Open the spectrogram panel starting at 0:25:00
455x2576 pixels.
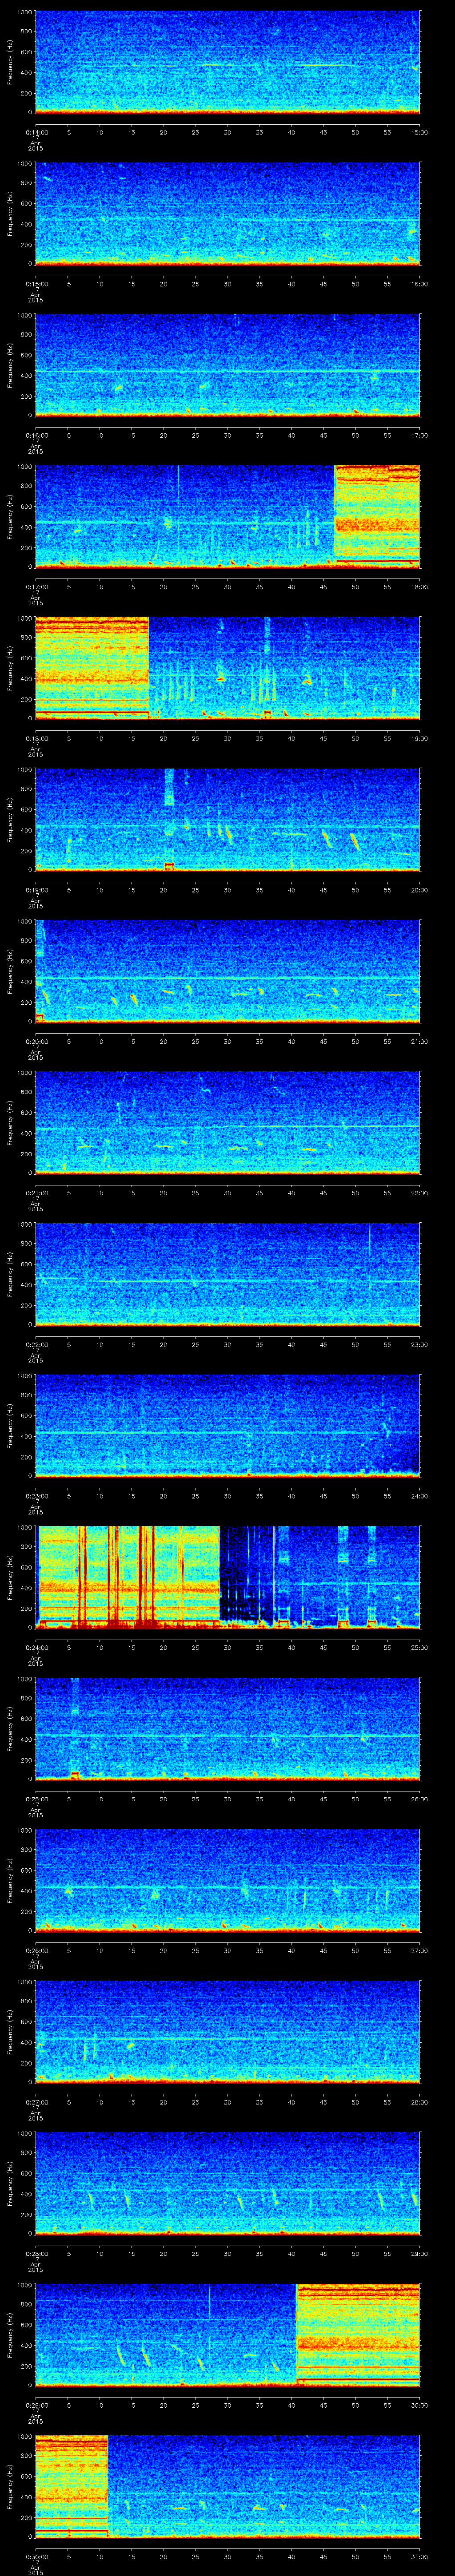227,1729
